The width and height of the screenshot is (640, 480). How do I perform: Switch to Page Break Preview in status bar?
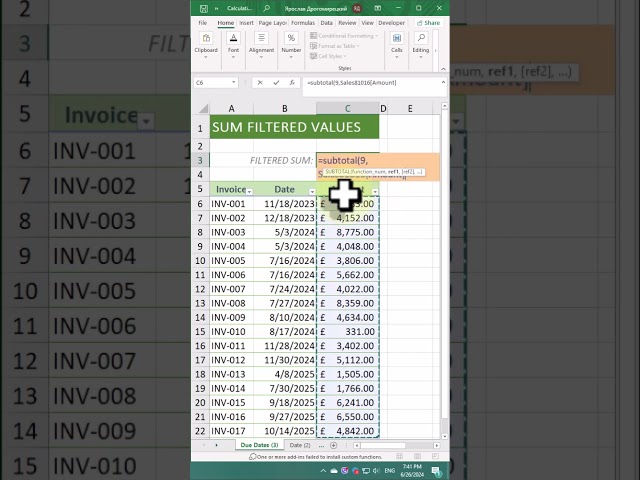(435, 456)
